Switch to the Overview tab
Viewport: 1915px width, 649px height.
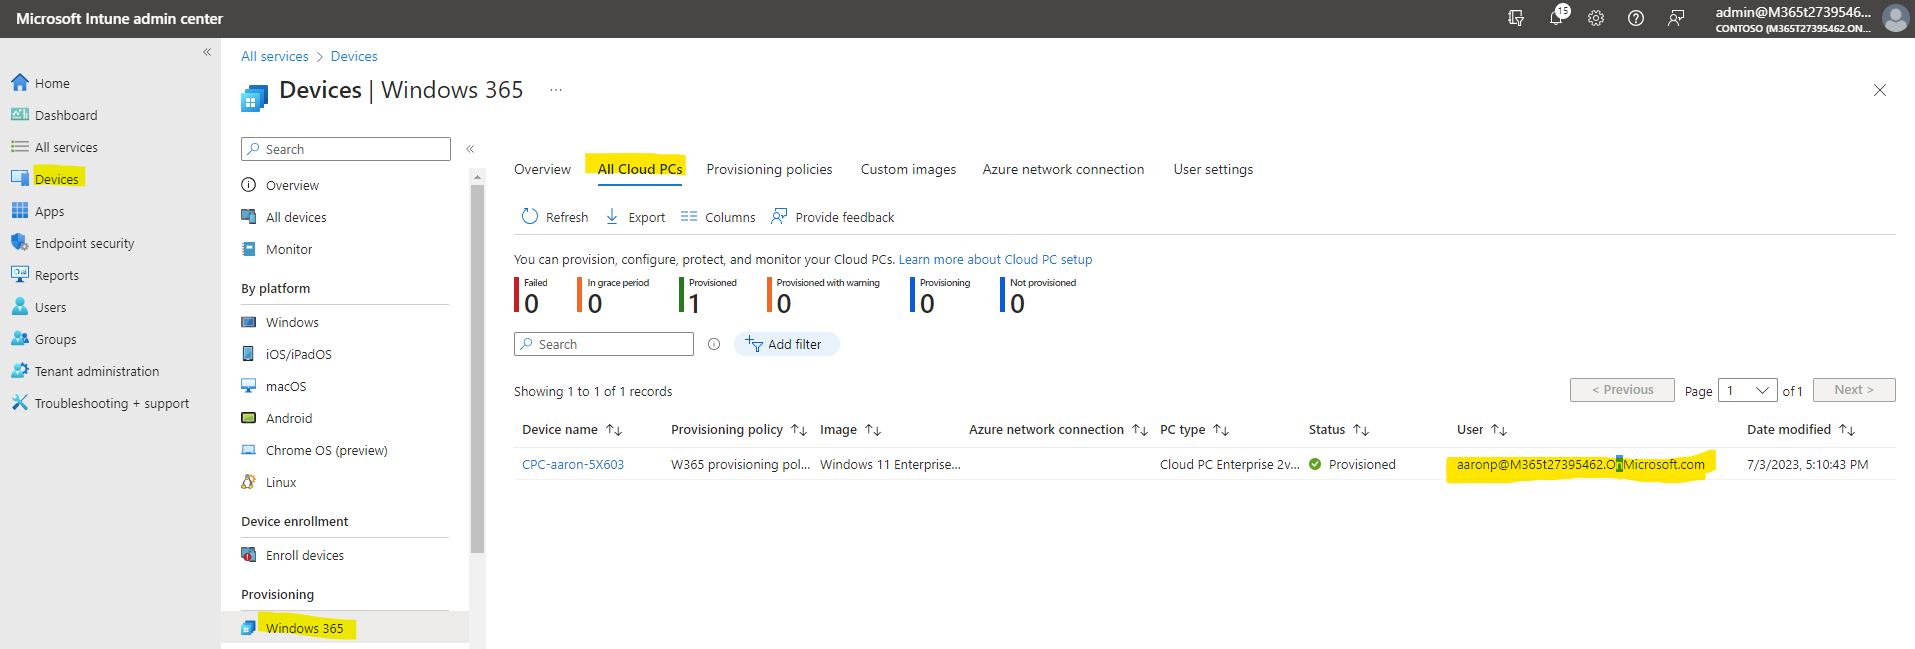point(543,169)
